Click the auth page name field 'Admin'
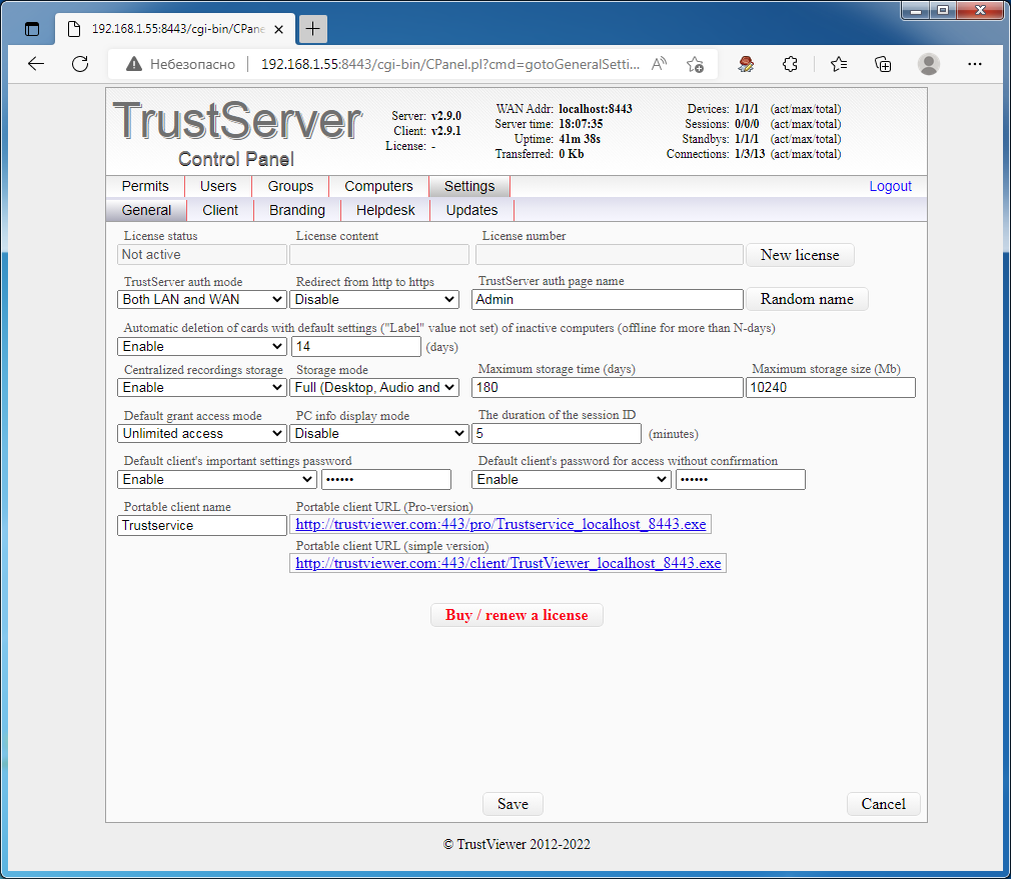The width and height of the screenshot is (1011, 879). click(607, 299)
